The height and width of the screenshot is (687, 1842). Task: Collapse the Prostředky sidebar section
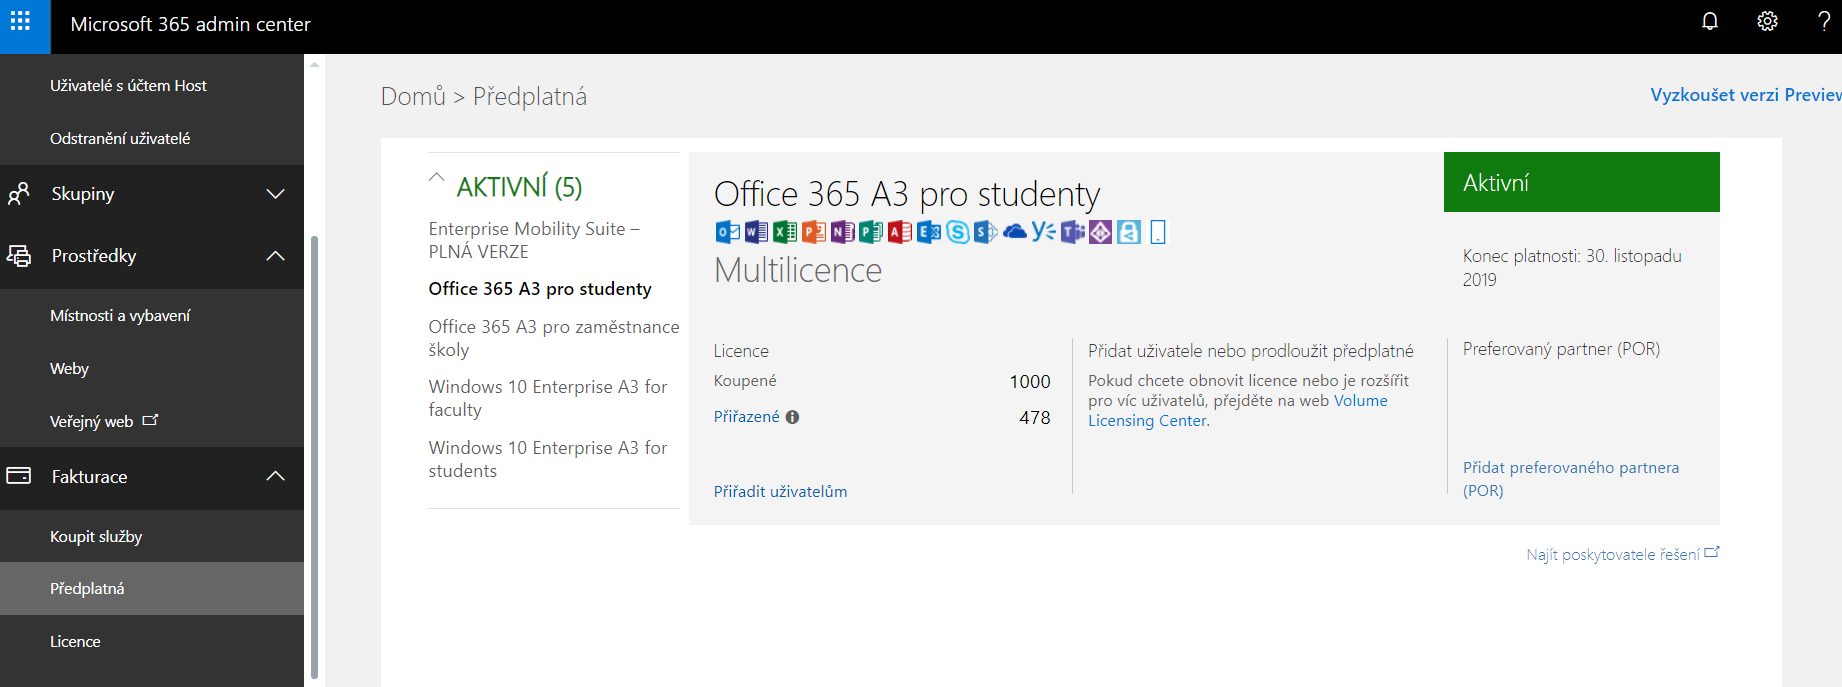click(x=275, y=256)
